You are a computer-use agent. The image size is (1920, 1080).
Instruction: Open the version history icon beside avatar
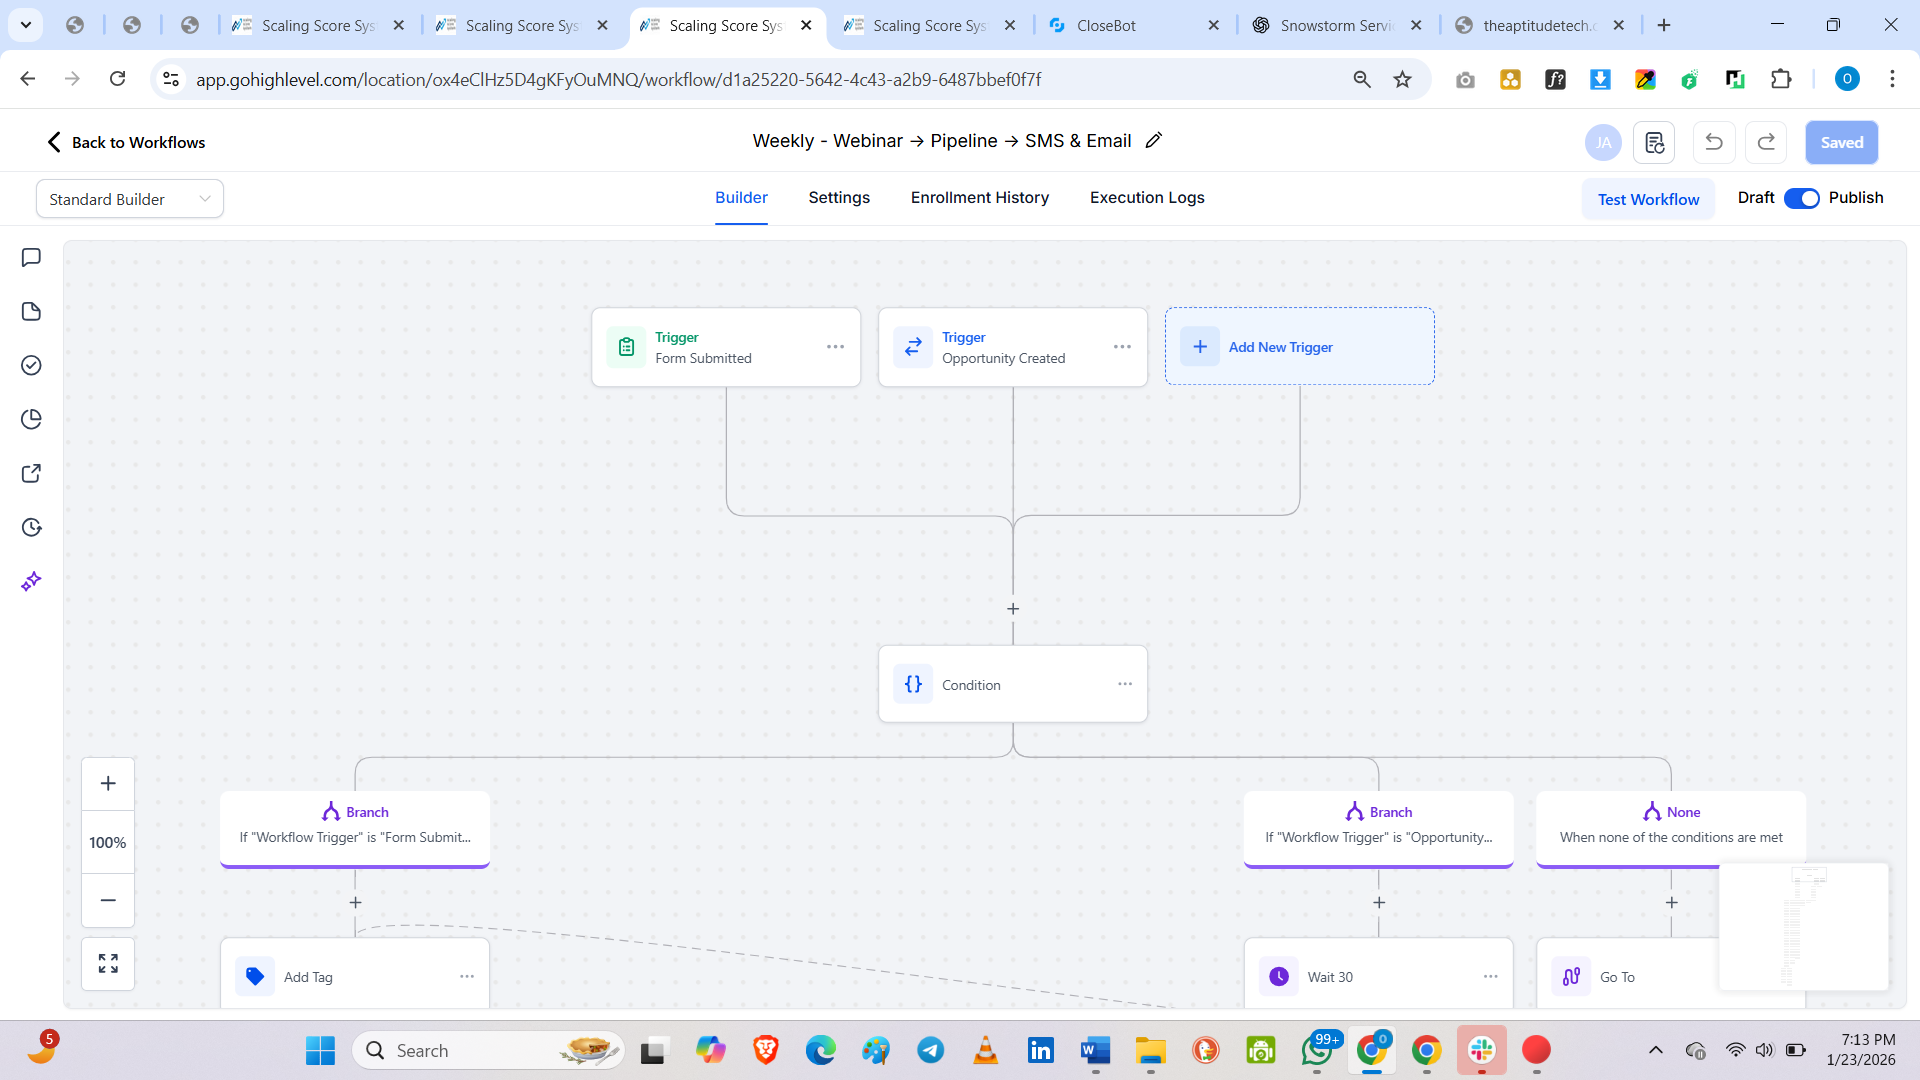click(x=1654, y=142)
